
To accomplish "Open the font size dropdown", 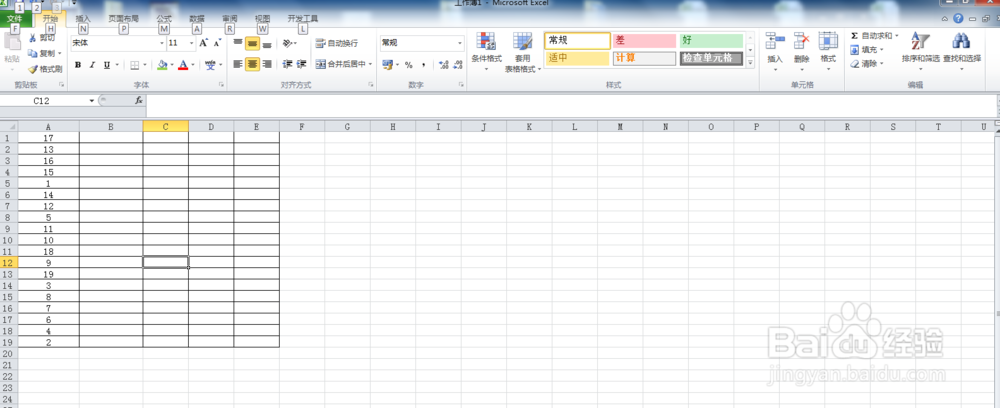I will coord(192,43).
